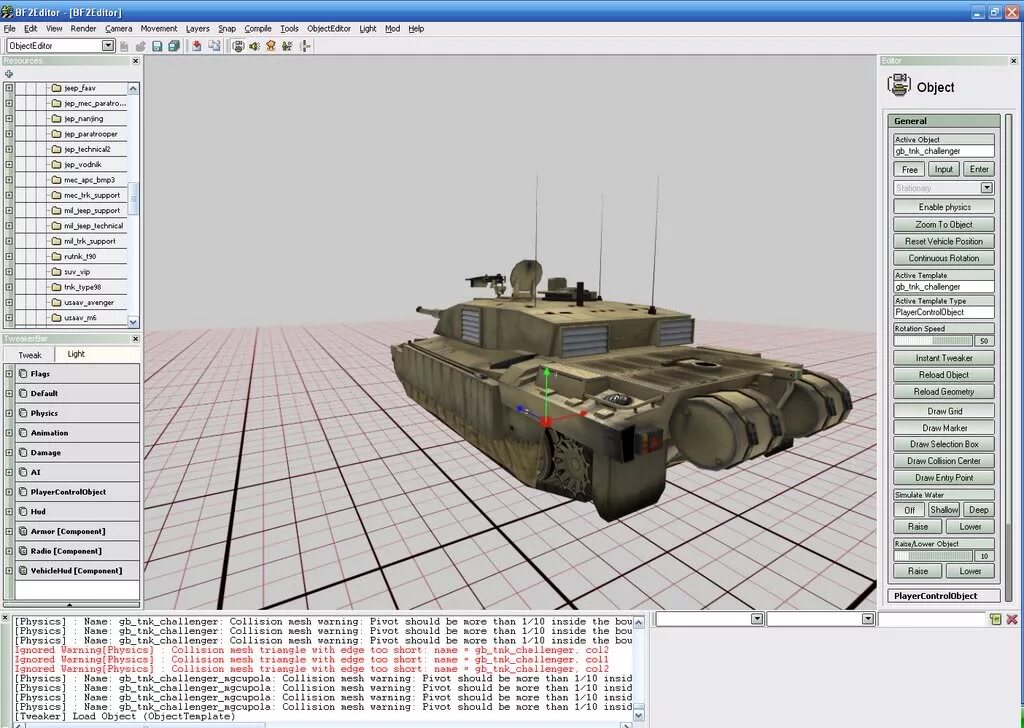Click the camera/render toolbar icon

[x=238, y=46]
